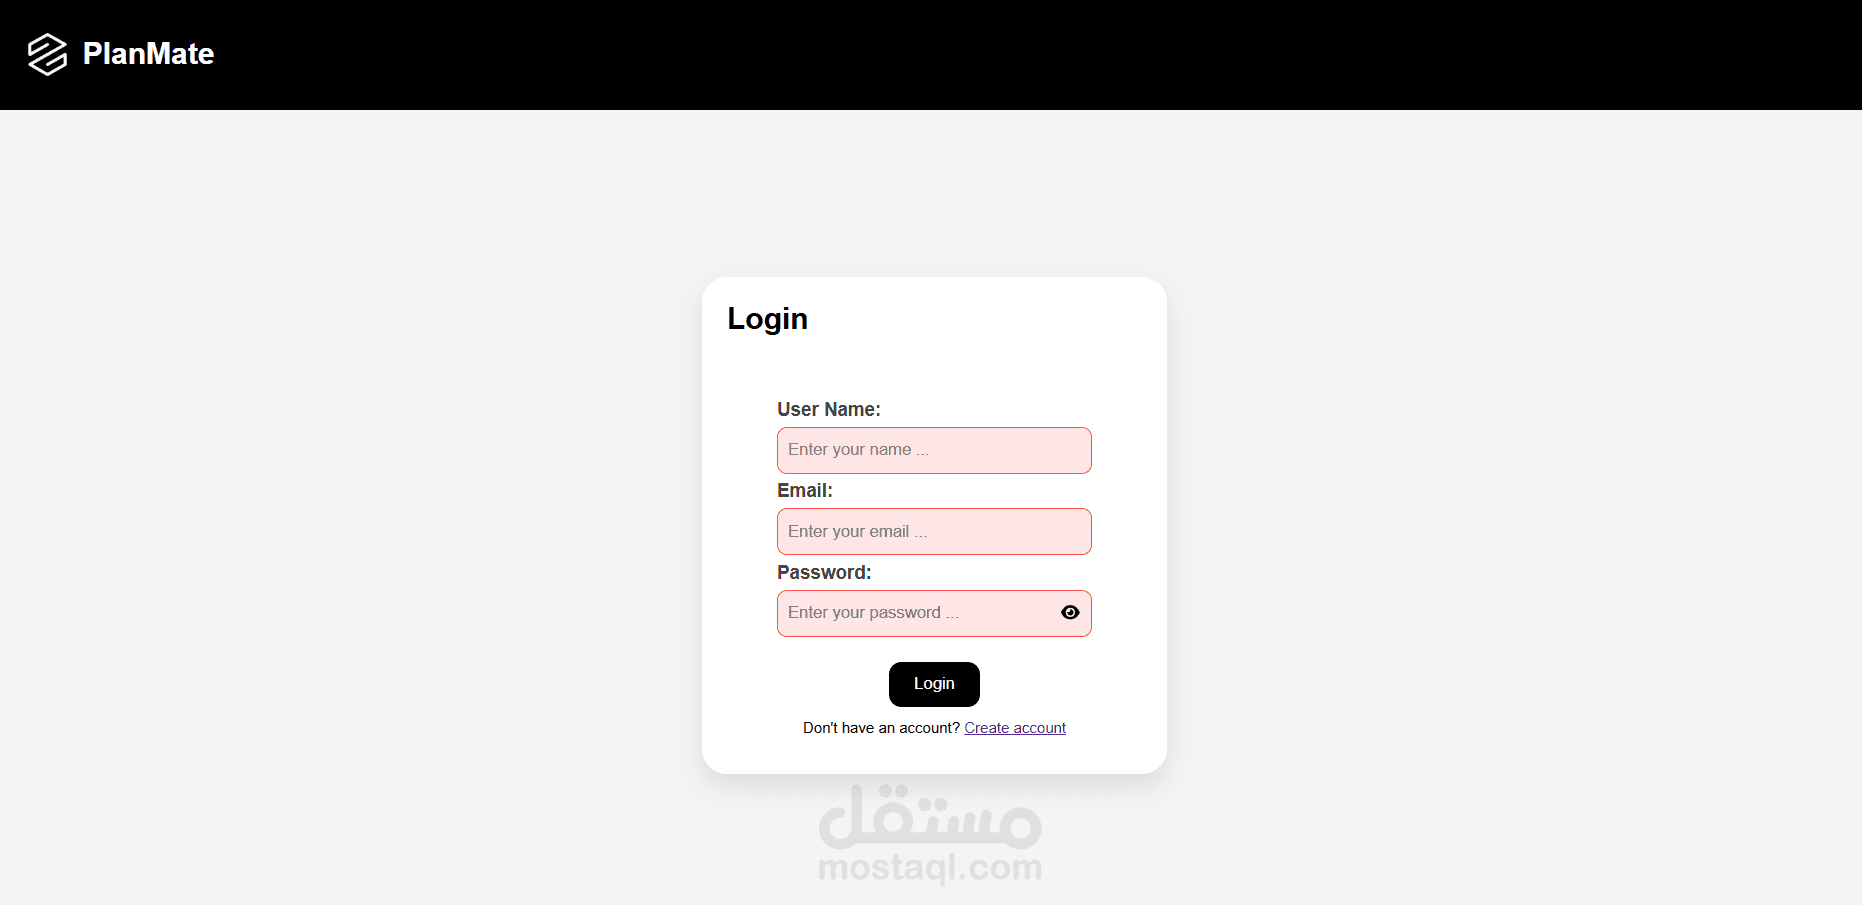Click the mostaql.com watermark text
Image resolution: width=1862 pixels, height=905 pixels.
click(x=930, y=867)
